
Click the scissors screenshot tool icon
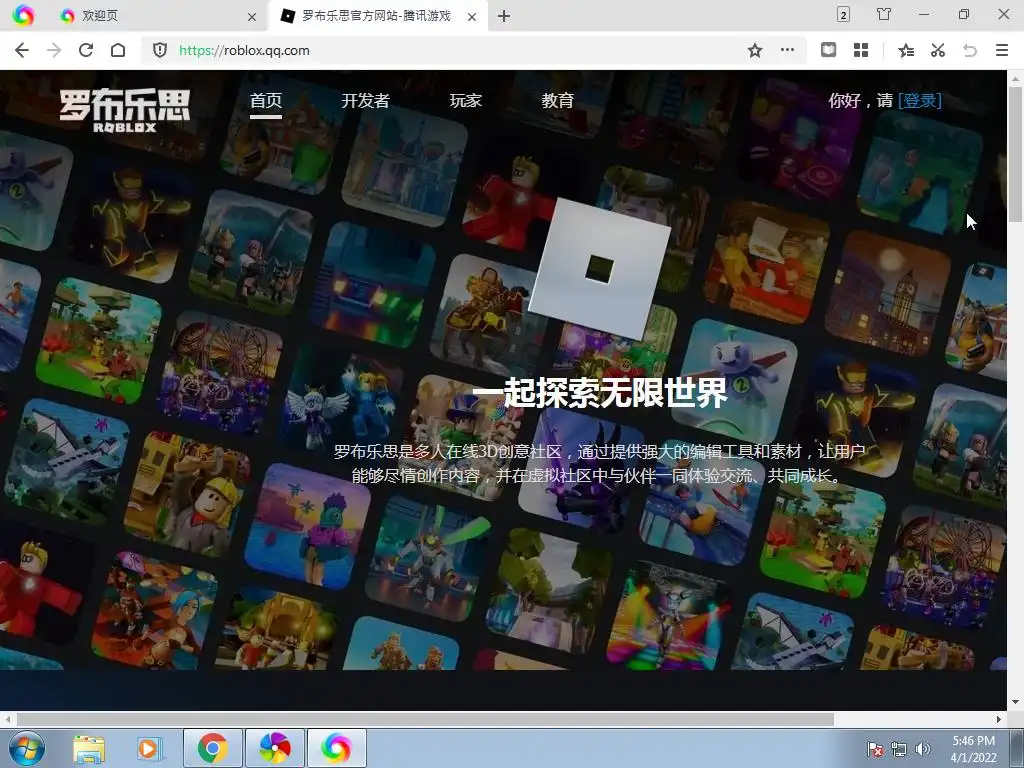coord(938,50)
